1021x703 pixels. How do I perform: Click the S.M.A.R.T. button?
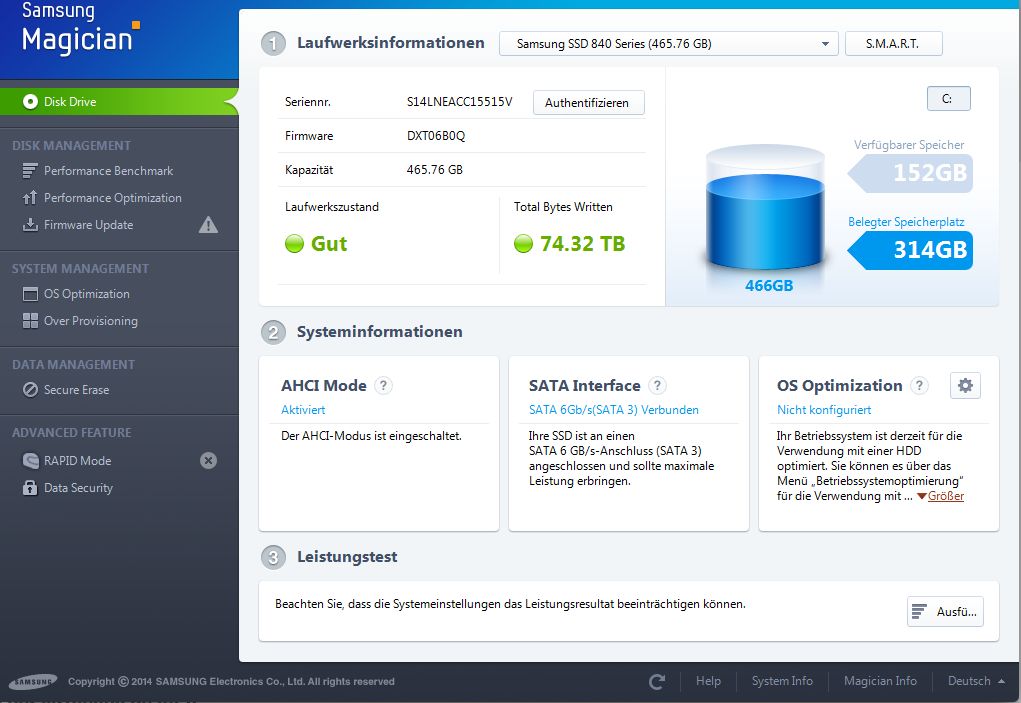tap(893, 44)
